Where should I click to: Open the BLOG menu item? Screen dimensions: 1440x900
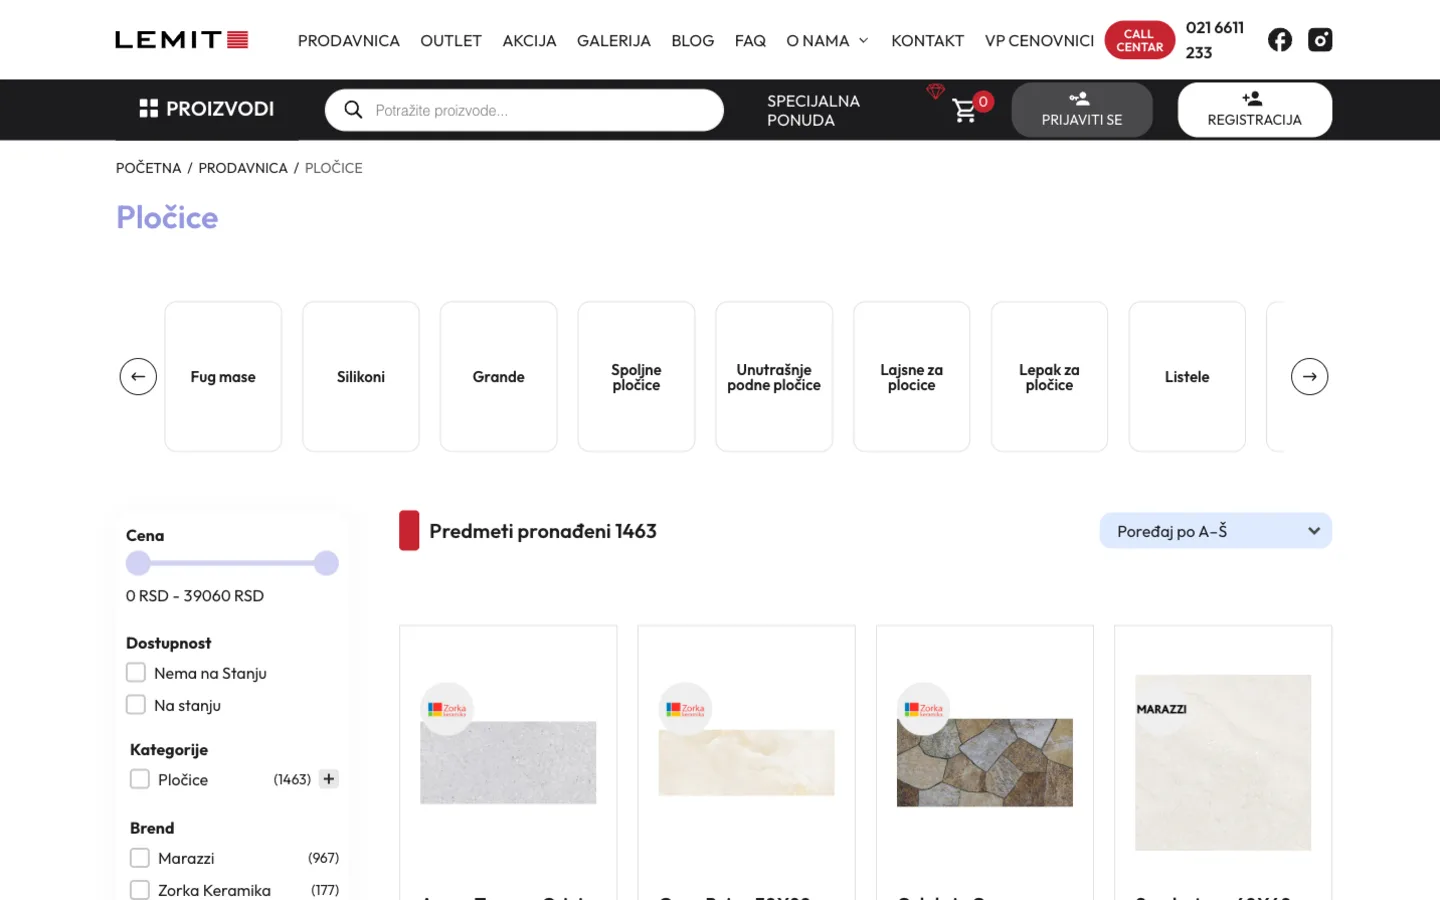pyautogui.click(x=693, y=41)
